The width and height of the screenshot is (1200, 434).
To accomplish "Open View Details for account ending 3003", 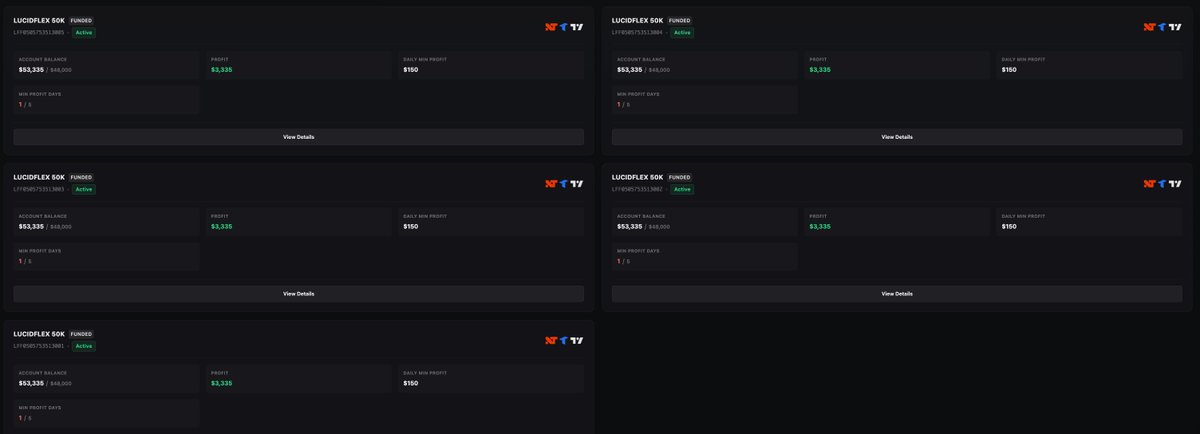I will [x=298, y=294].
